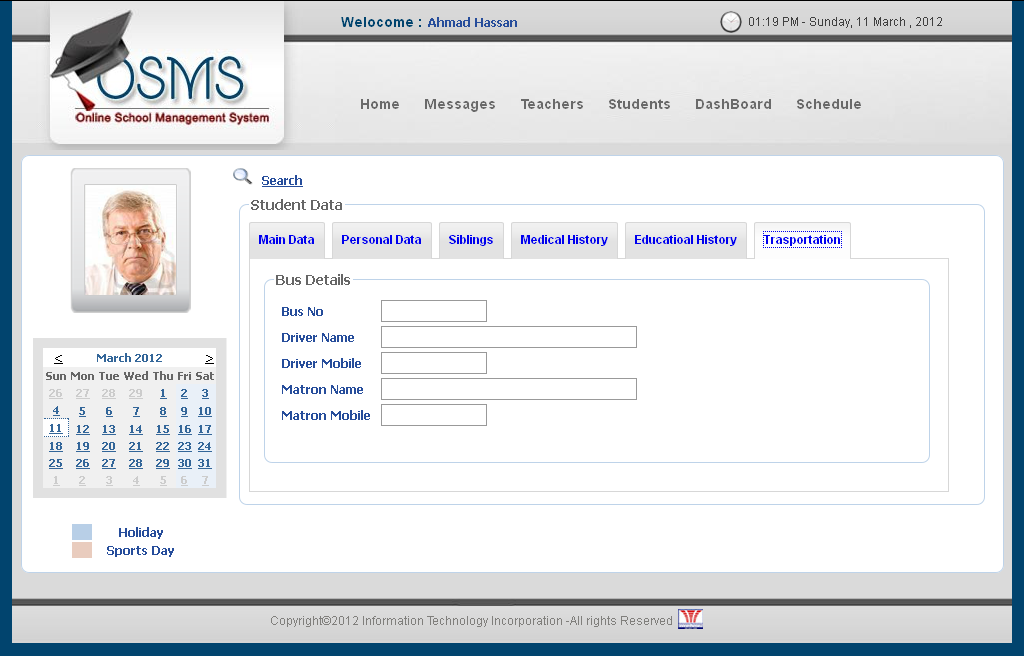The width and height of the screenshot is (1024, 656).
Task: Open the Messages menu
Action: tap(460, 105)
